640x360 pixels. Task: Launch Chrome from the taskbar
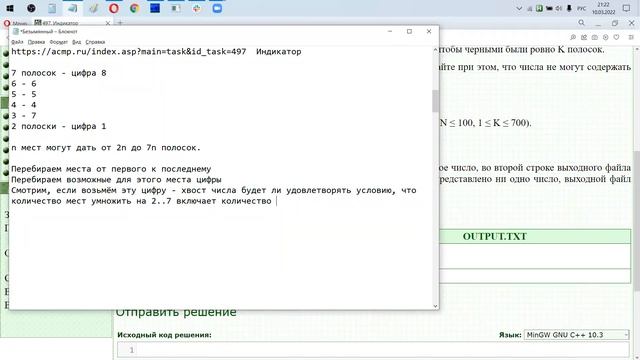click(x=134, y=8)
